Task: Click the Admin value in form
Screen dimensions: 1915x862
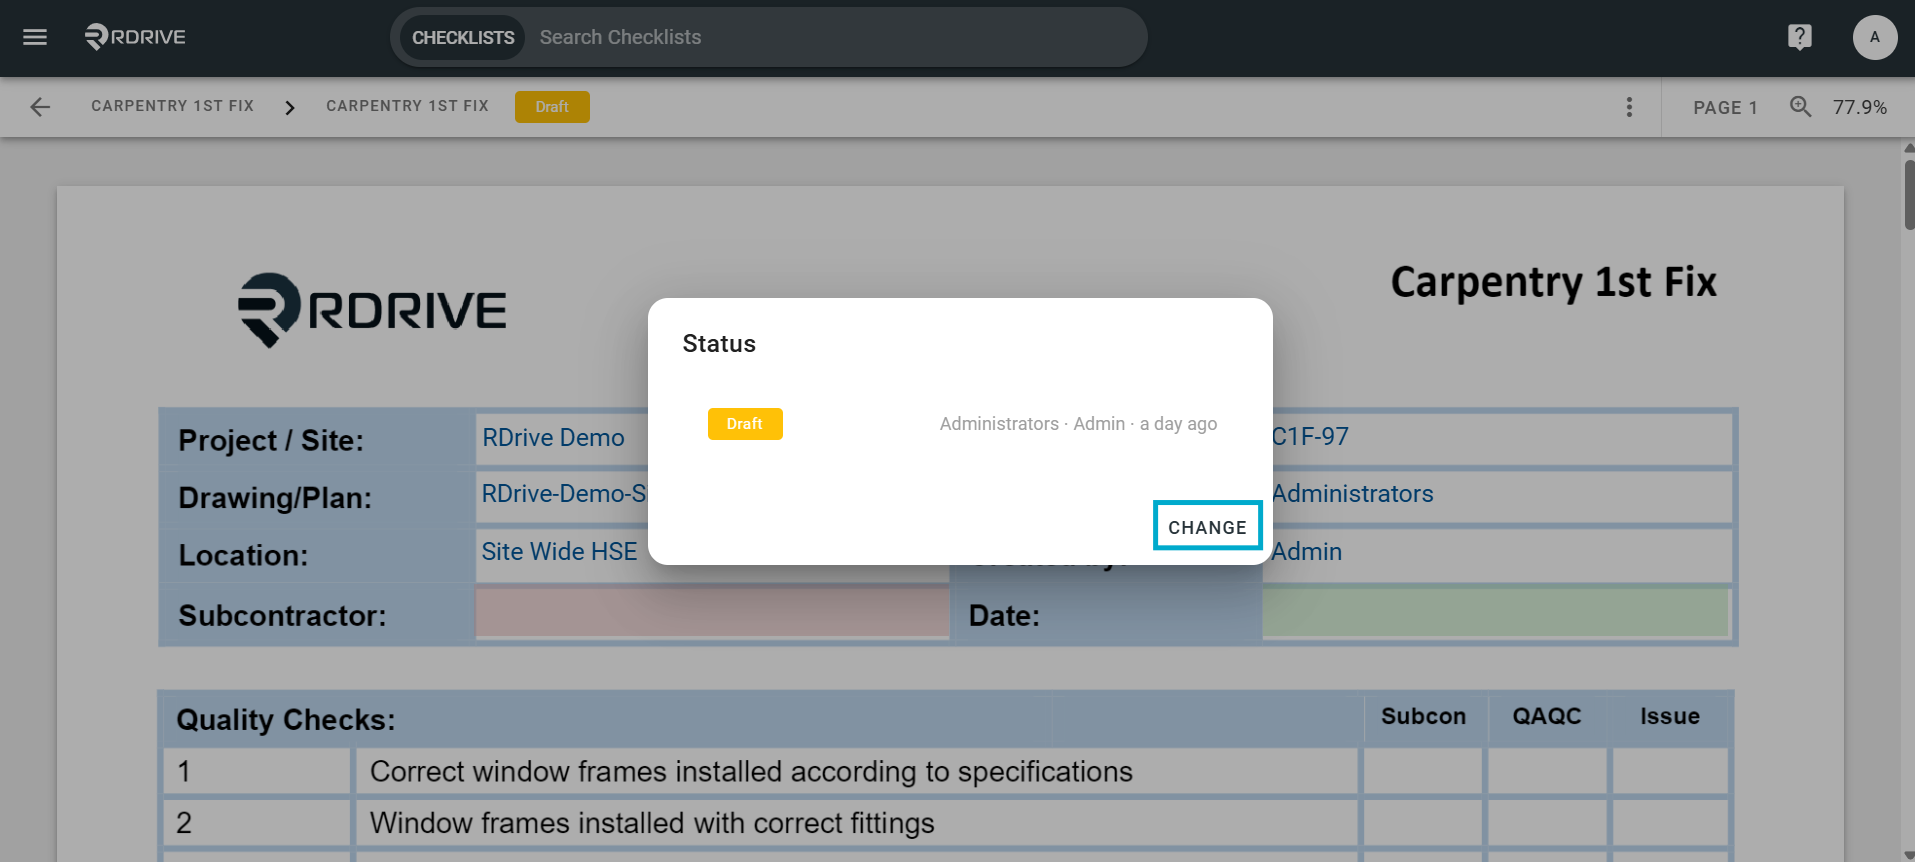Action: pyautogui.click(x=1306, y=552)
